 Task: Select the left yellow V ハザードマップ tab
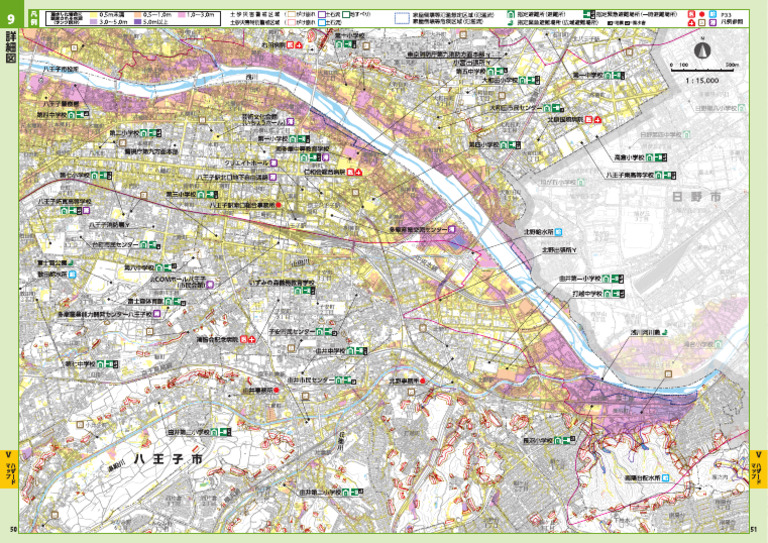[9, 469]
